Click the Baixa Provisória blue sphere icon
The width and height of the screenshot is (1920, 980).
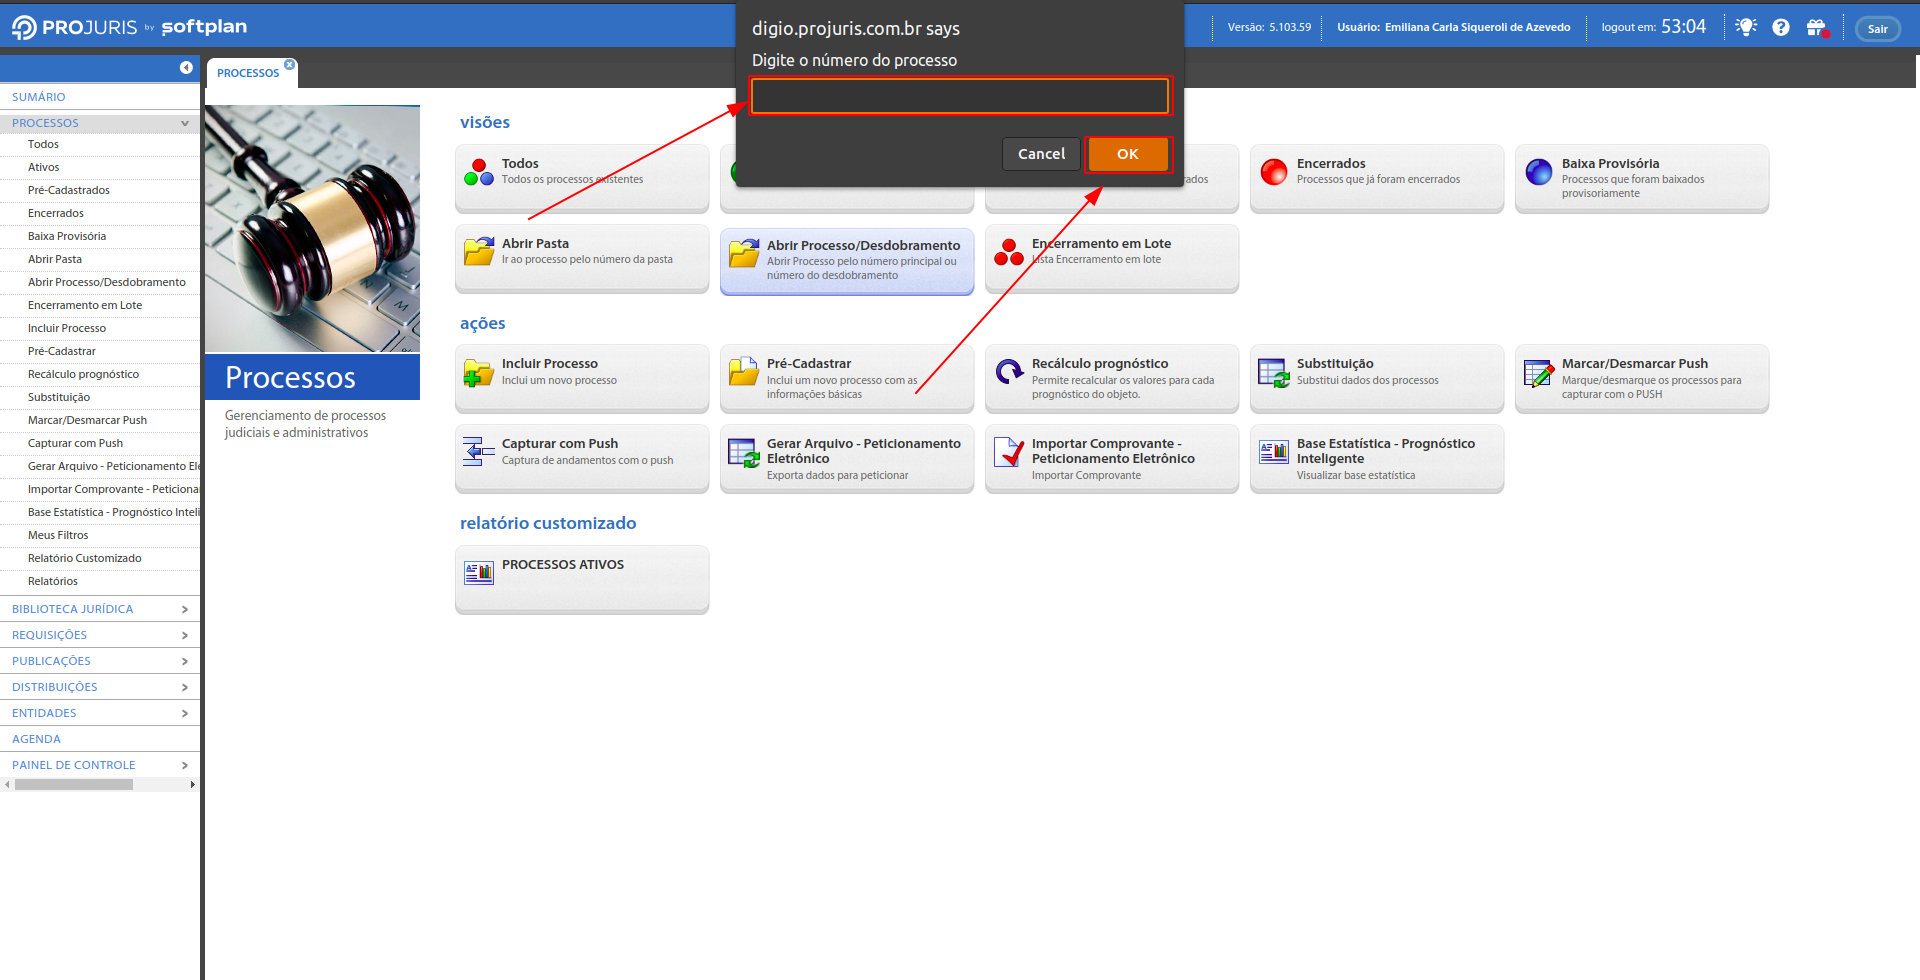1539,172
